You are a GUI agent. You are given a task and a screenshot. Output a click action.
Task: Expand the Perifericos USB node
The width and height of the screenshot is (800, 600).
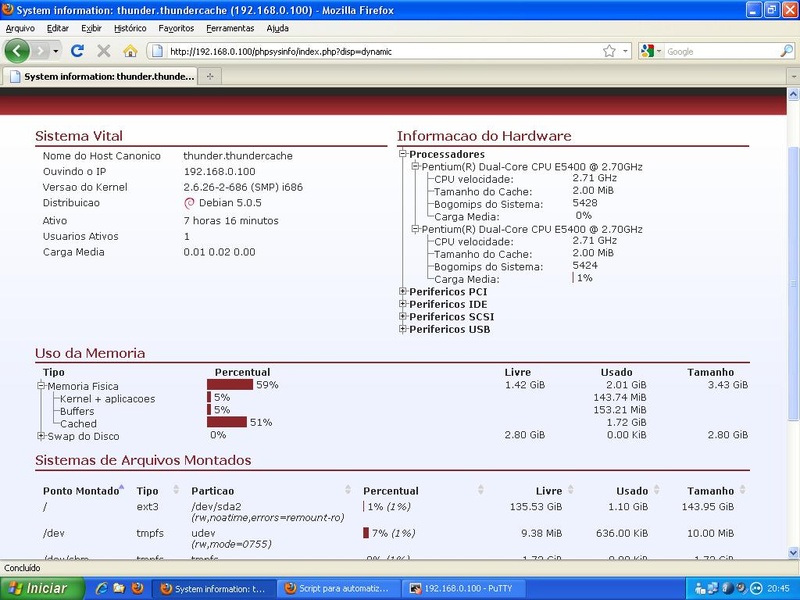click(x=403, y=329)
